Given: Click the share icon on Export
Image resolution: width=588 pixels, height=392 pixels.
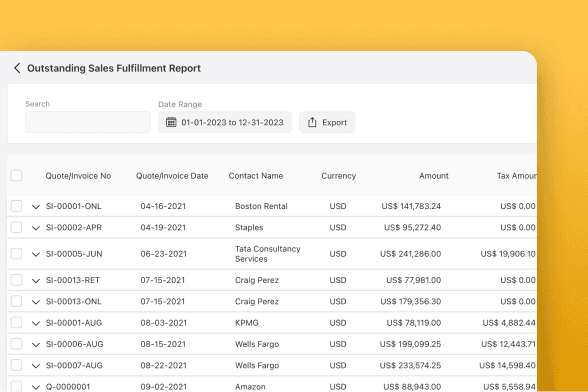Looking at the screenshot, I should click(312, 122).
